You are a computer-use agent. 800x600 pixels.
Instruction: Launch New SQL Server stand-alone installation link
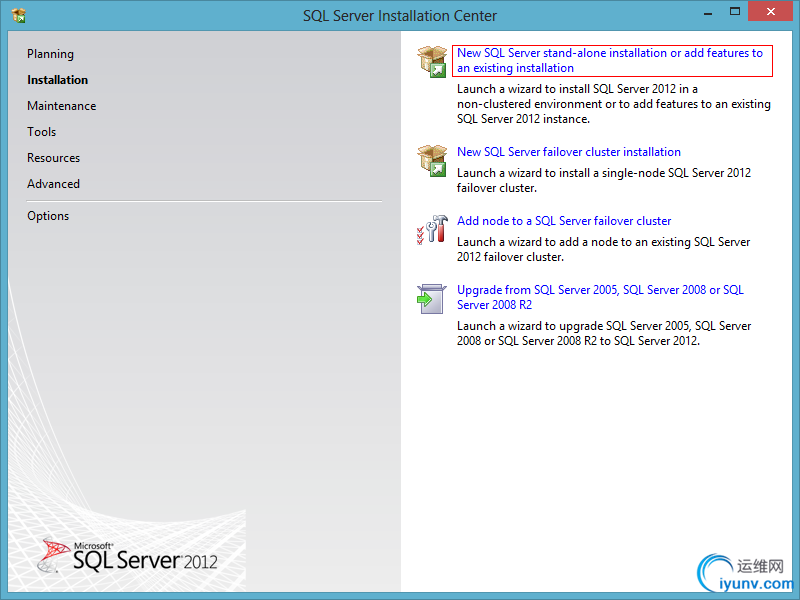[x=610, y=61]
